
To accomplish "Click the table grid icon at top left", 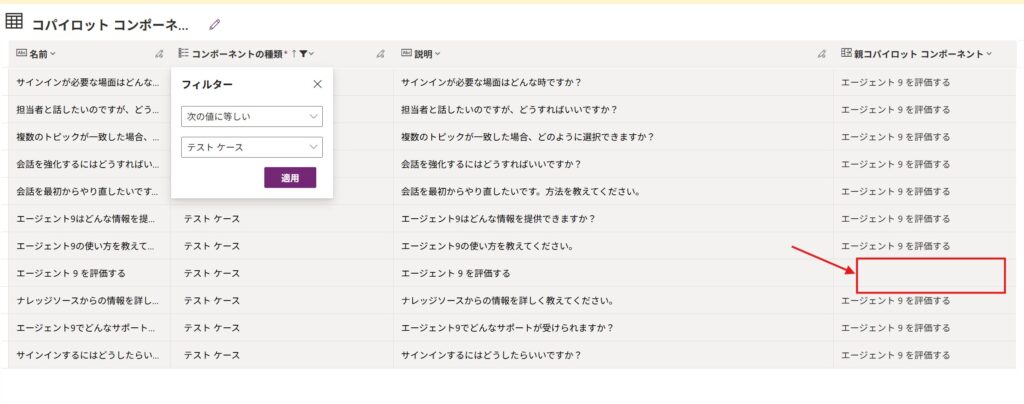I will coord(15,22).
